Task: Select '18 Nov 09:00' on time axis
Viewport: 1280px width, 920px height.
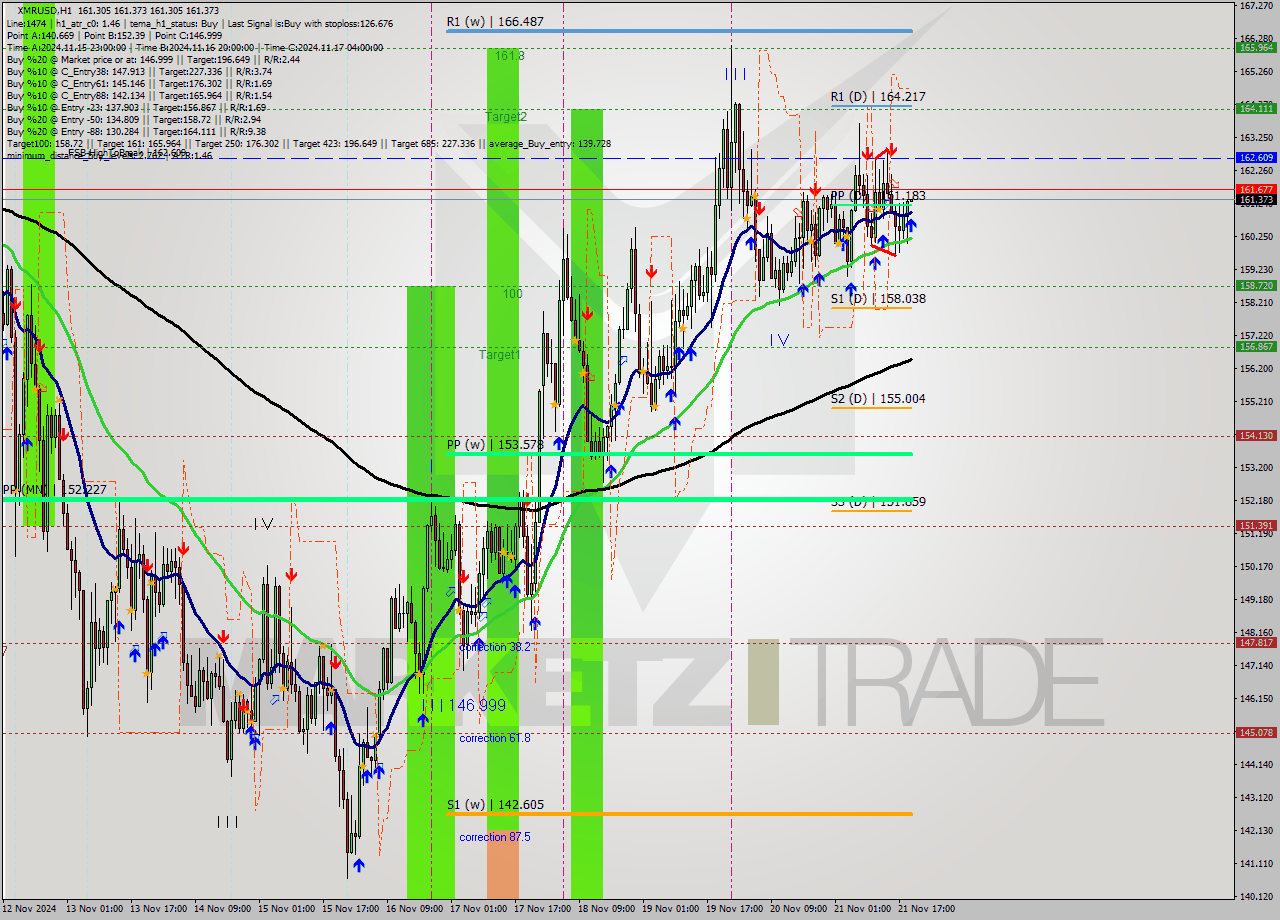Action: click(607, 909)
